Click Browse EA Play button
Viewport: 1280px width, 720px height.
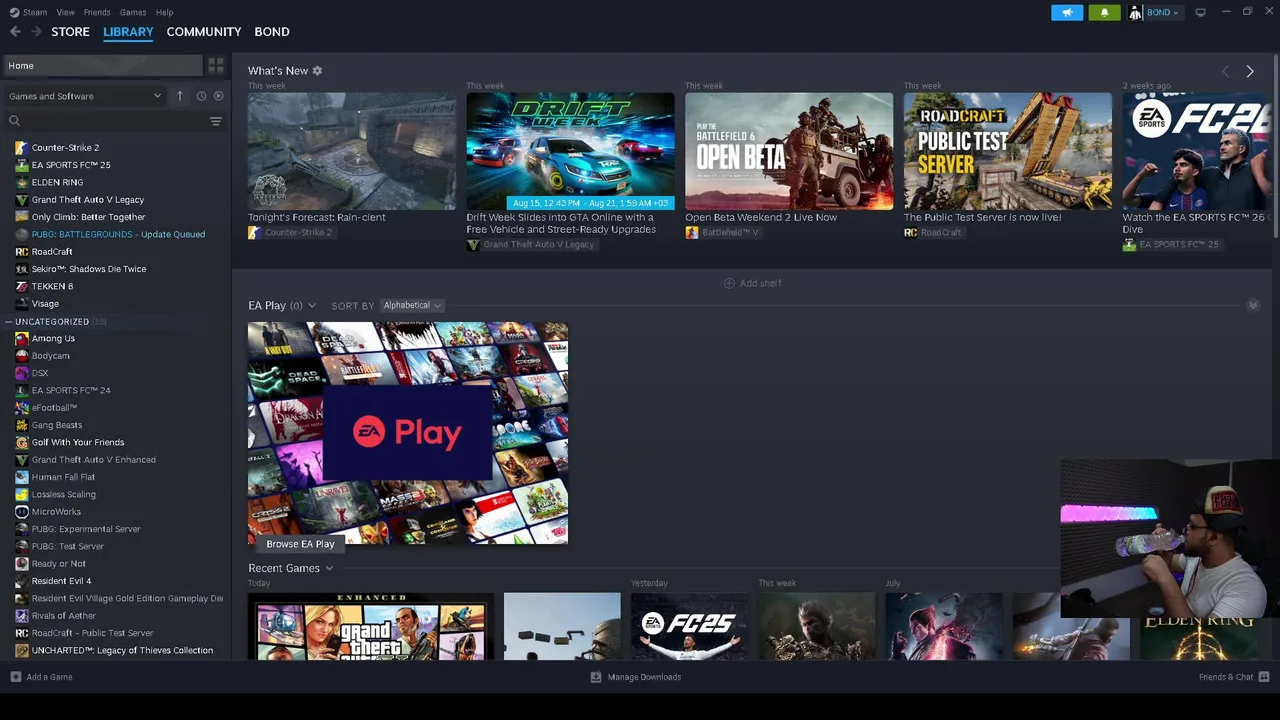coord(300,544)
